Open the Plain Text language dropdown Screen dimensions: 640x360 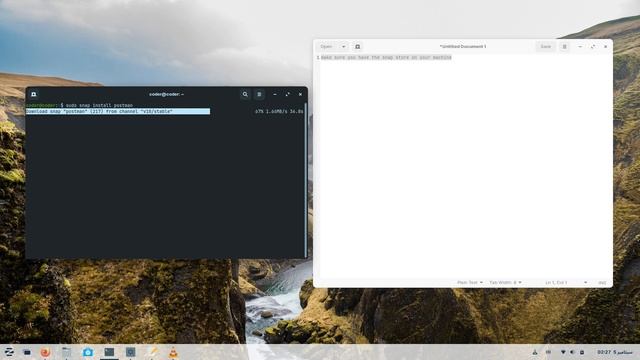coord(470,282)
